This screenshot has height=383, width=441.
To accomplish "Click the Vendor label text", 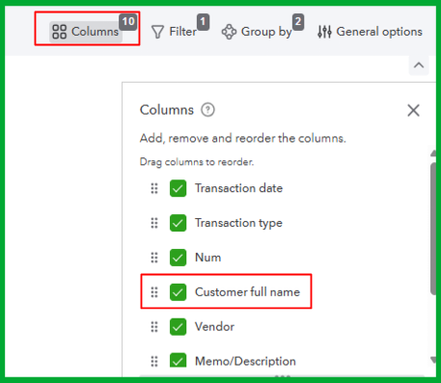I will click(215, 327).
